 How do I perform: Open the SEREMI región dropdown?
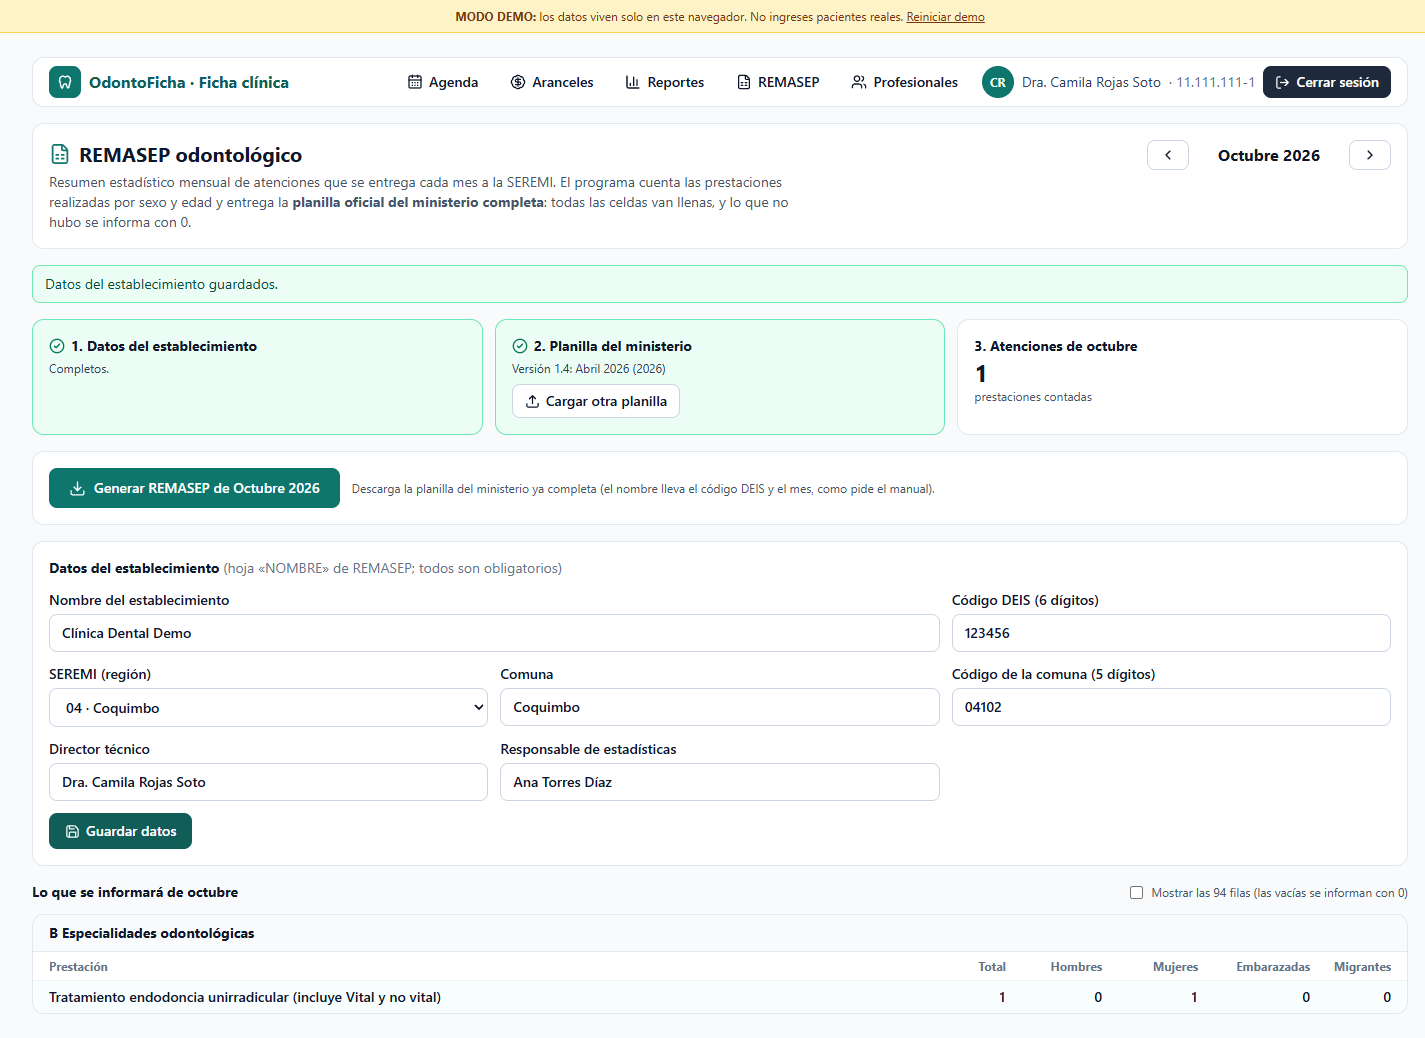[268, 708]
